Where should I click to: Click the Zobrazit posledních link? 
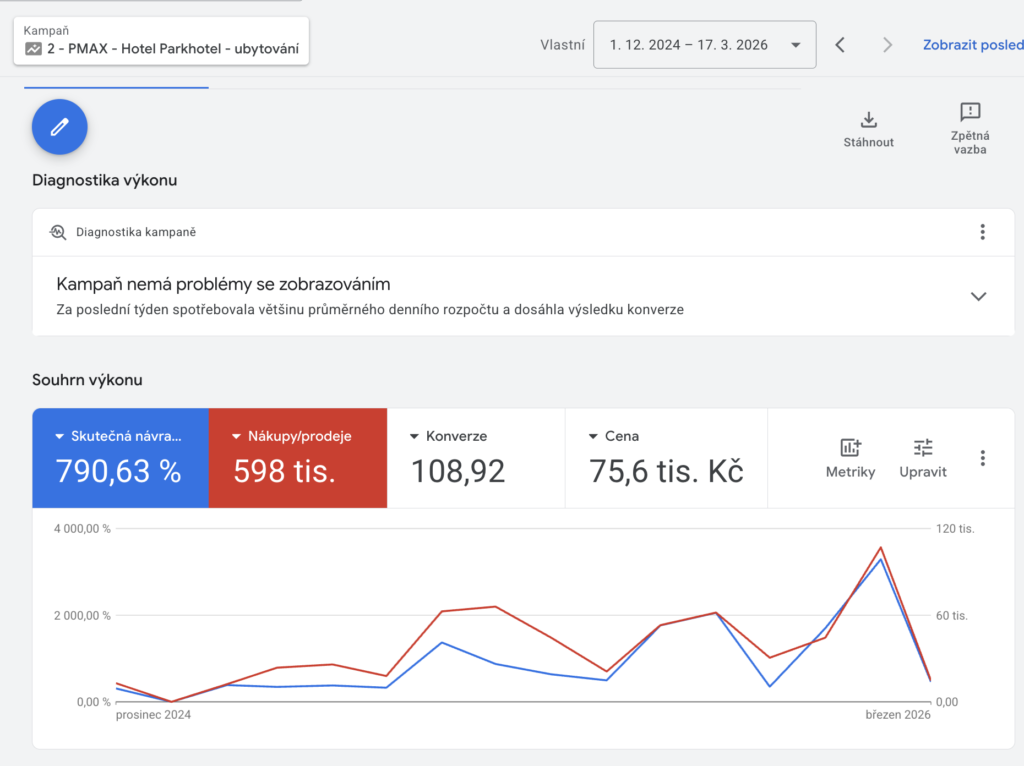(x=972, y=45)
